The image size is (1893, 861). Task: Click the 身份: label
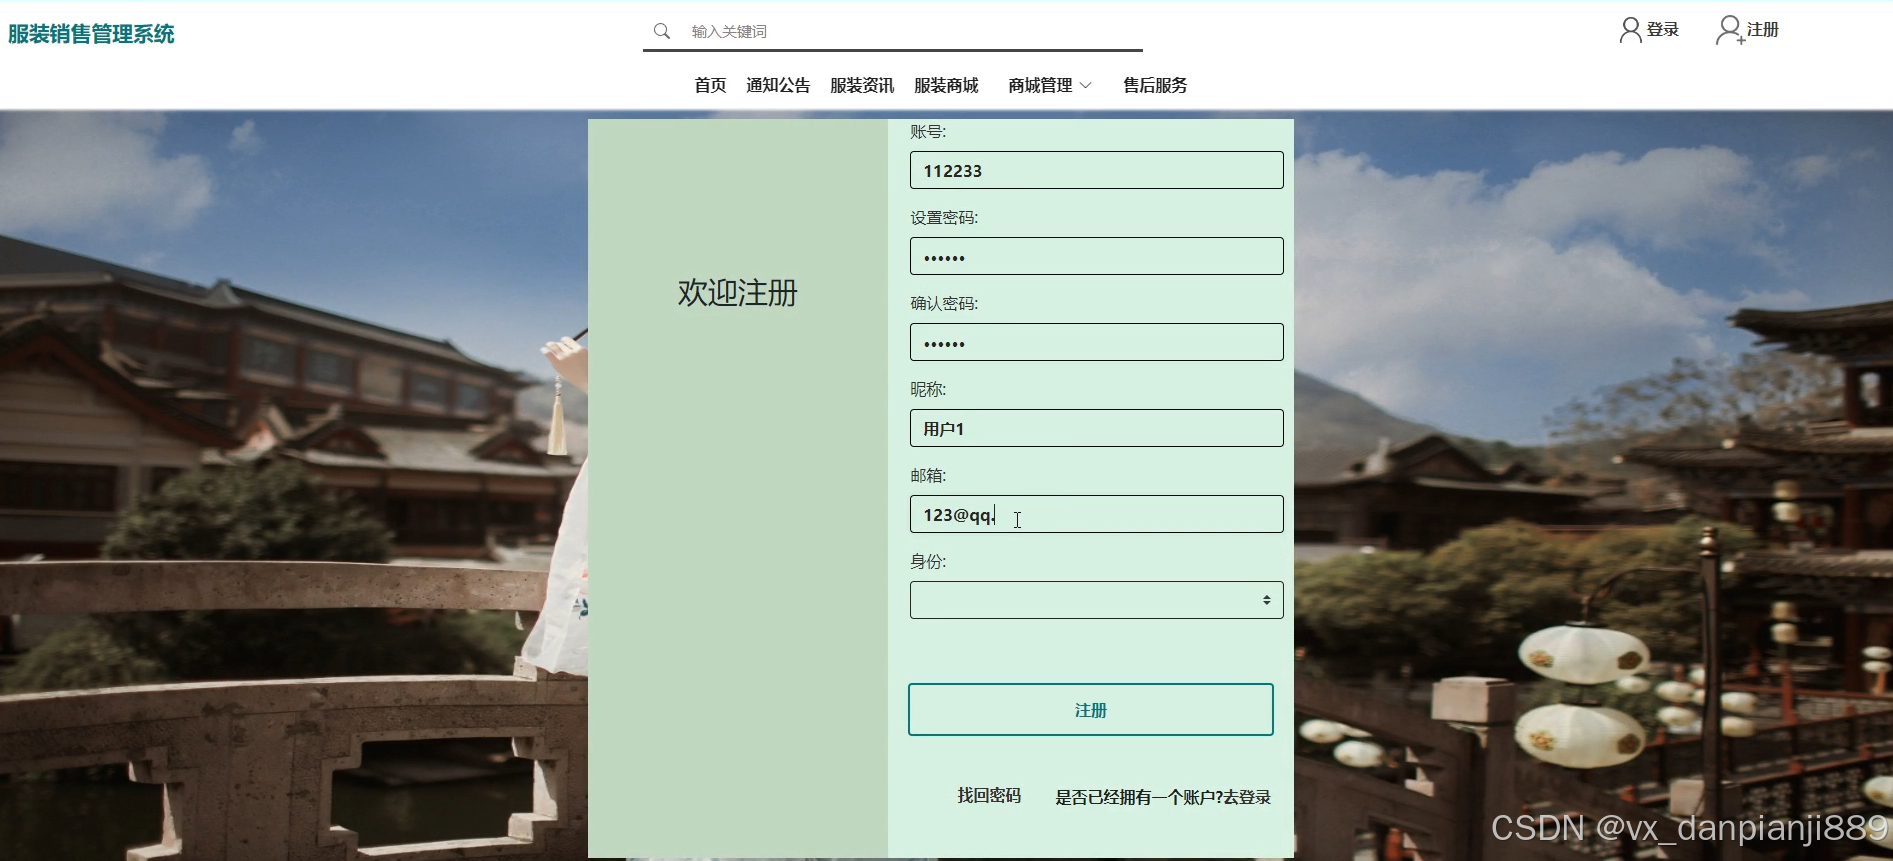tap(928, 562)
